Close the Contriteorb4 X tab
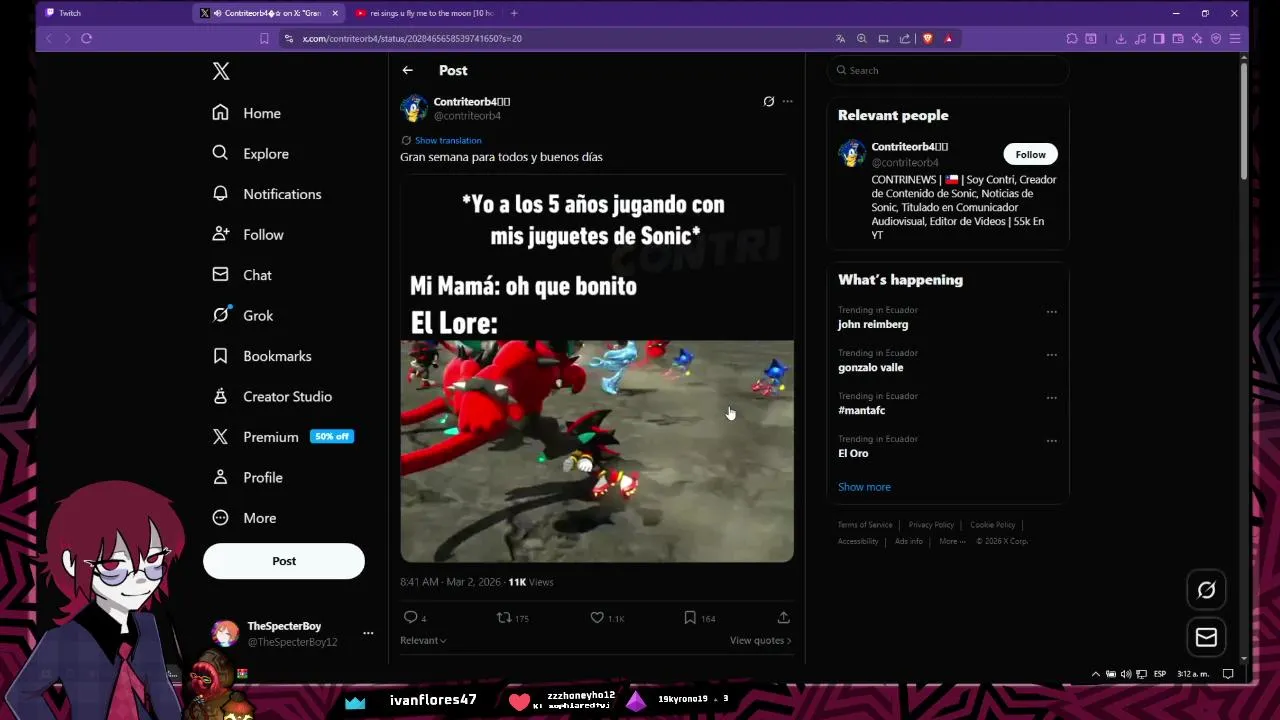1280x720 pixels. [335, 13]
